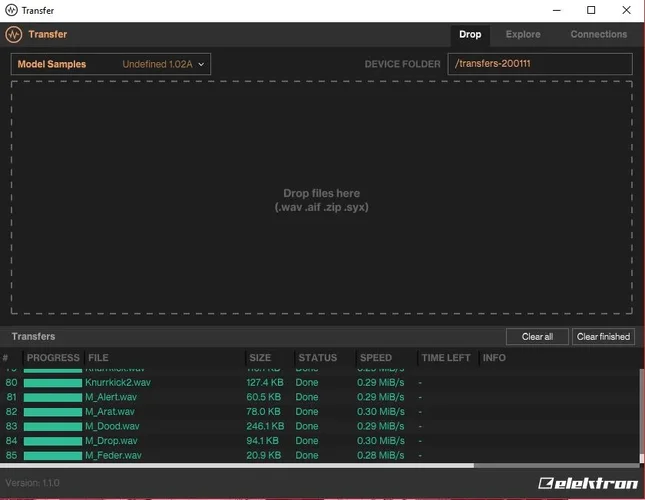Click the progress bar of M_Feder.wav
This screenshot has width=645, height=500.
tap(53, 456)
